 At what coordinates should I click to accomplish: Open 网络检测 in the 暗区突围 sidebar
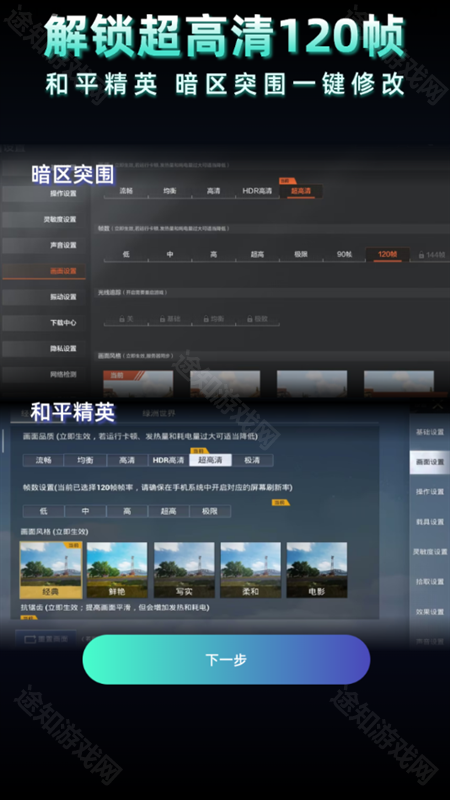44,374
